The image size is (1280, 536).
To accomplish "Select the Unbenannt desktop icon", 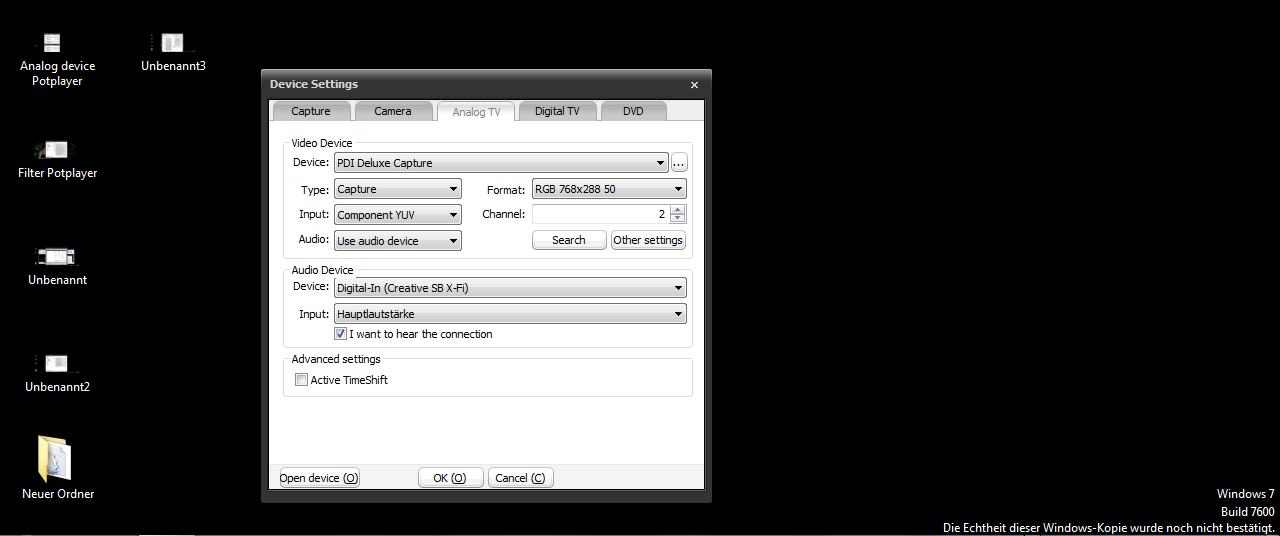I will coord(57,258).
